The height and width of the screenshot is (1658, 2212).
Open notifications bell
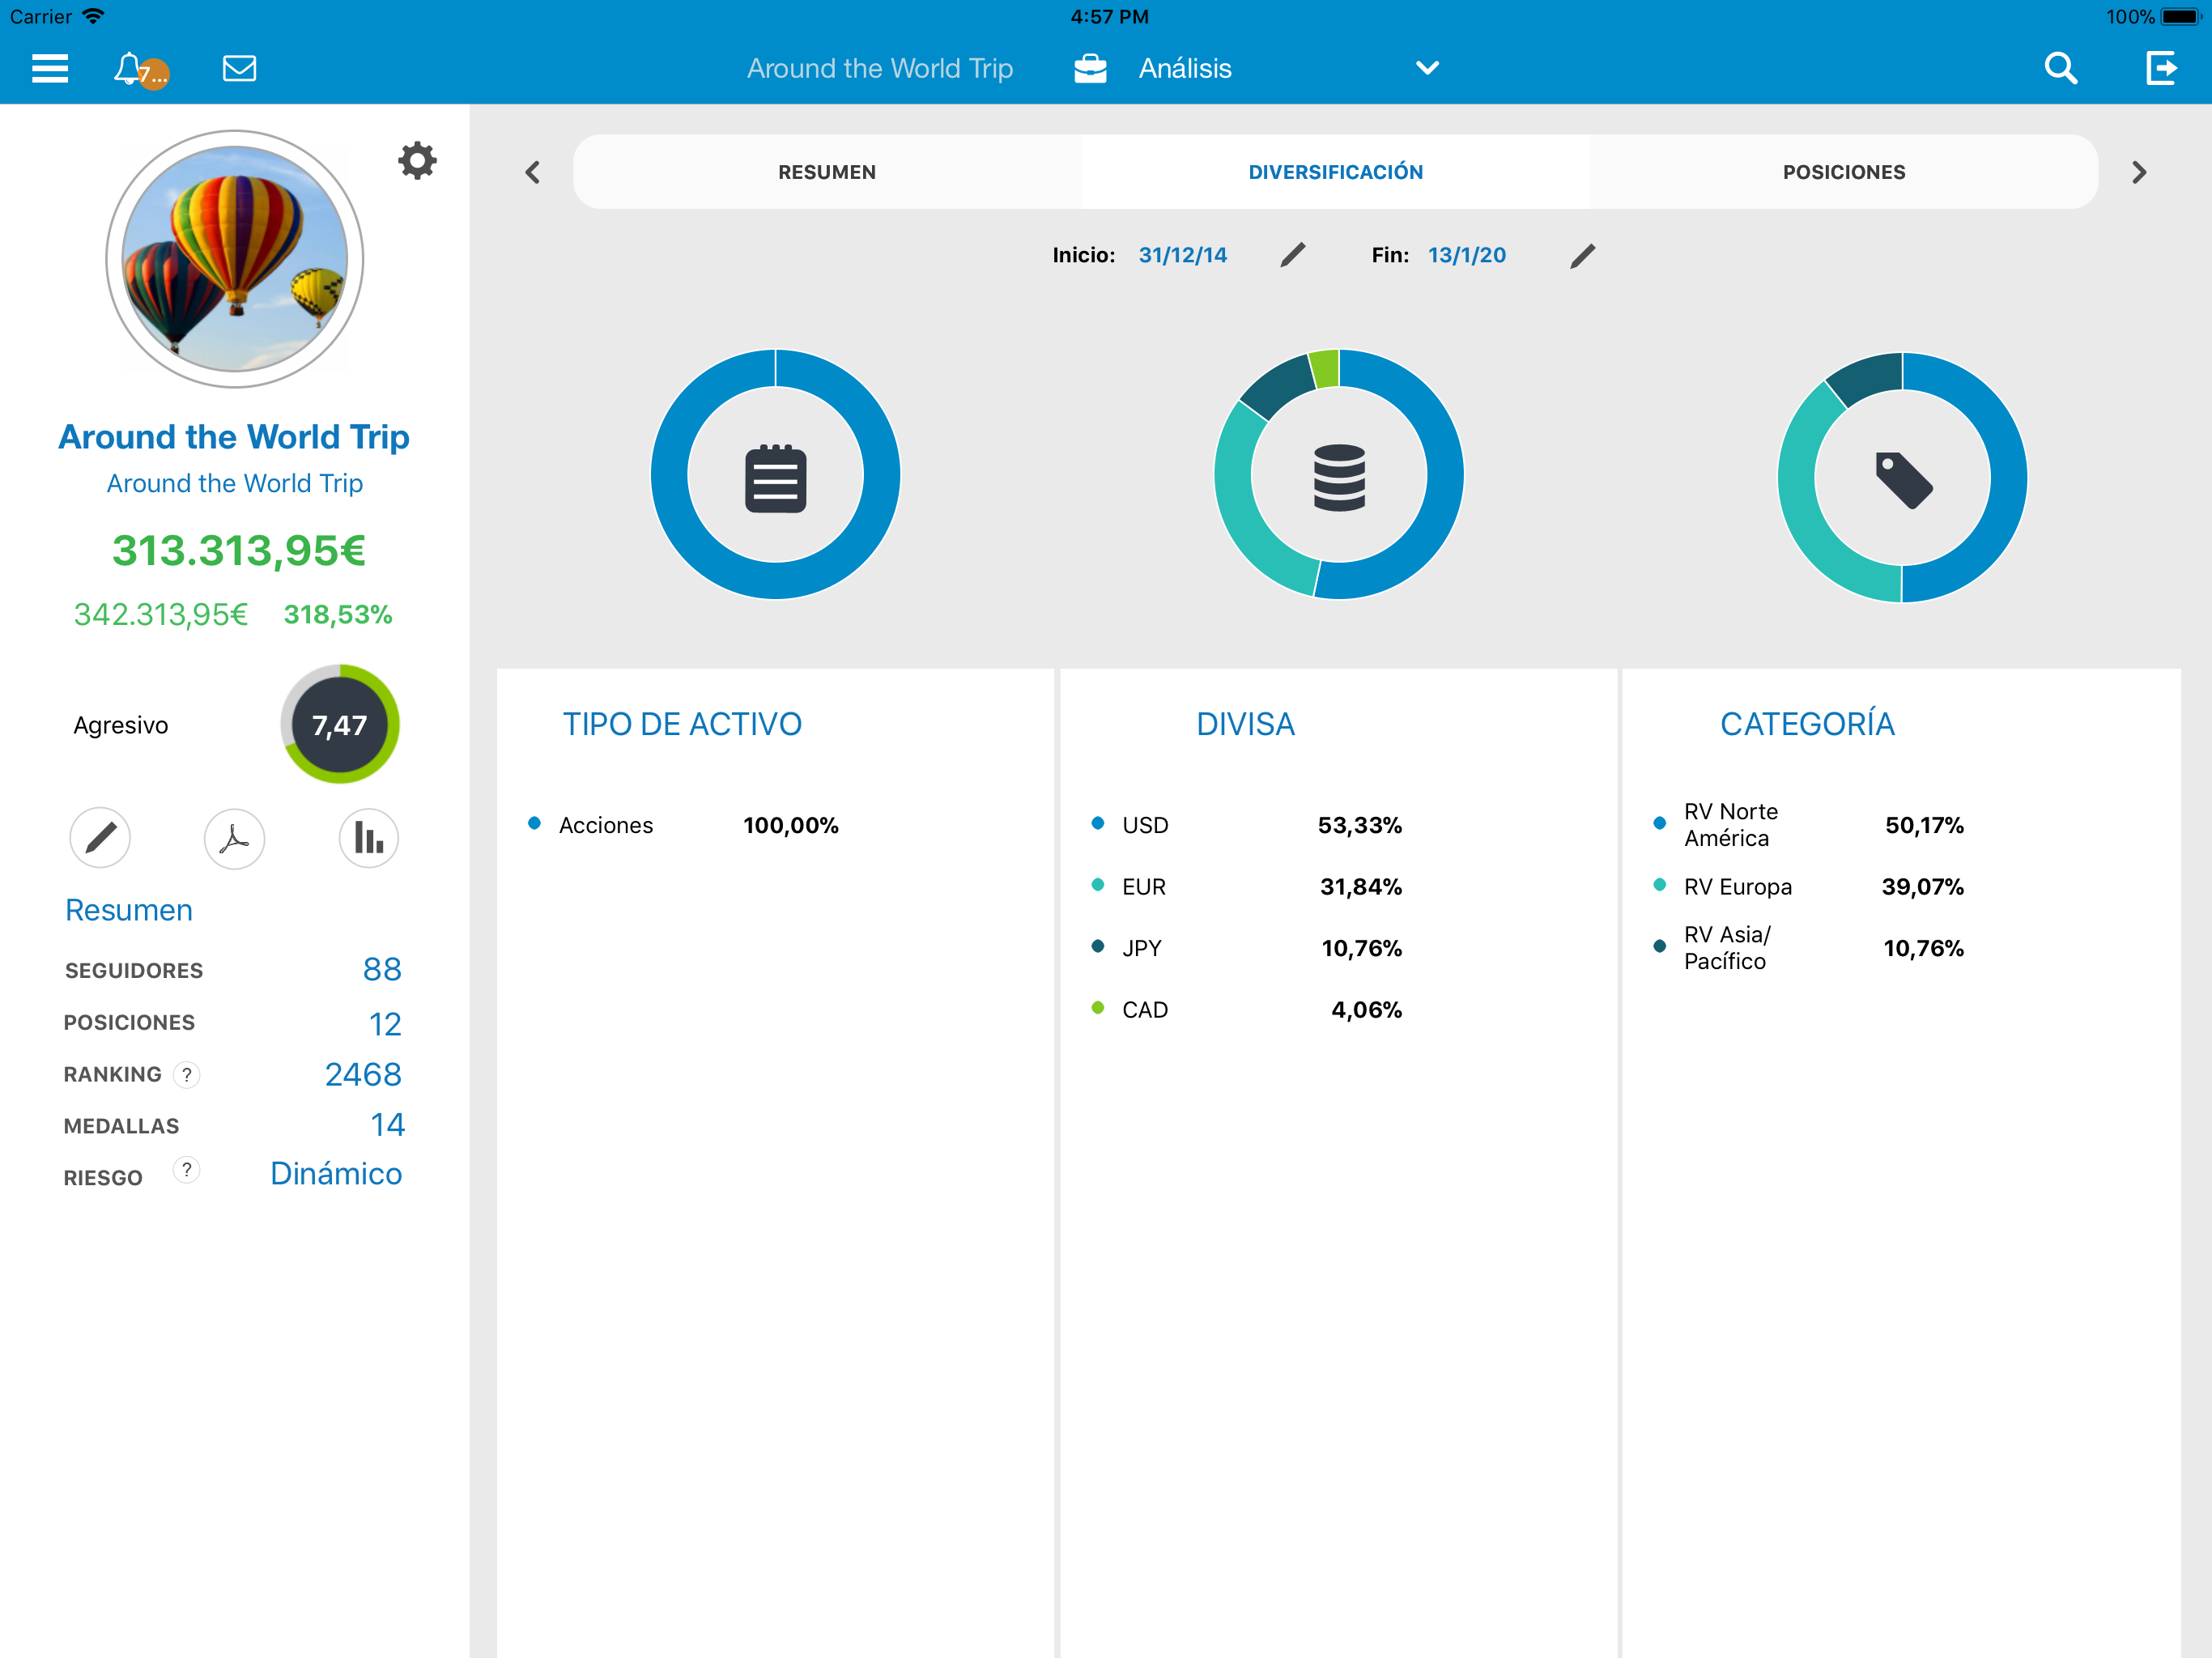[x=130, y=68]
